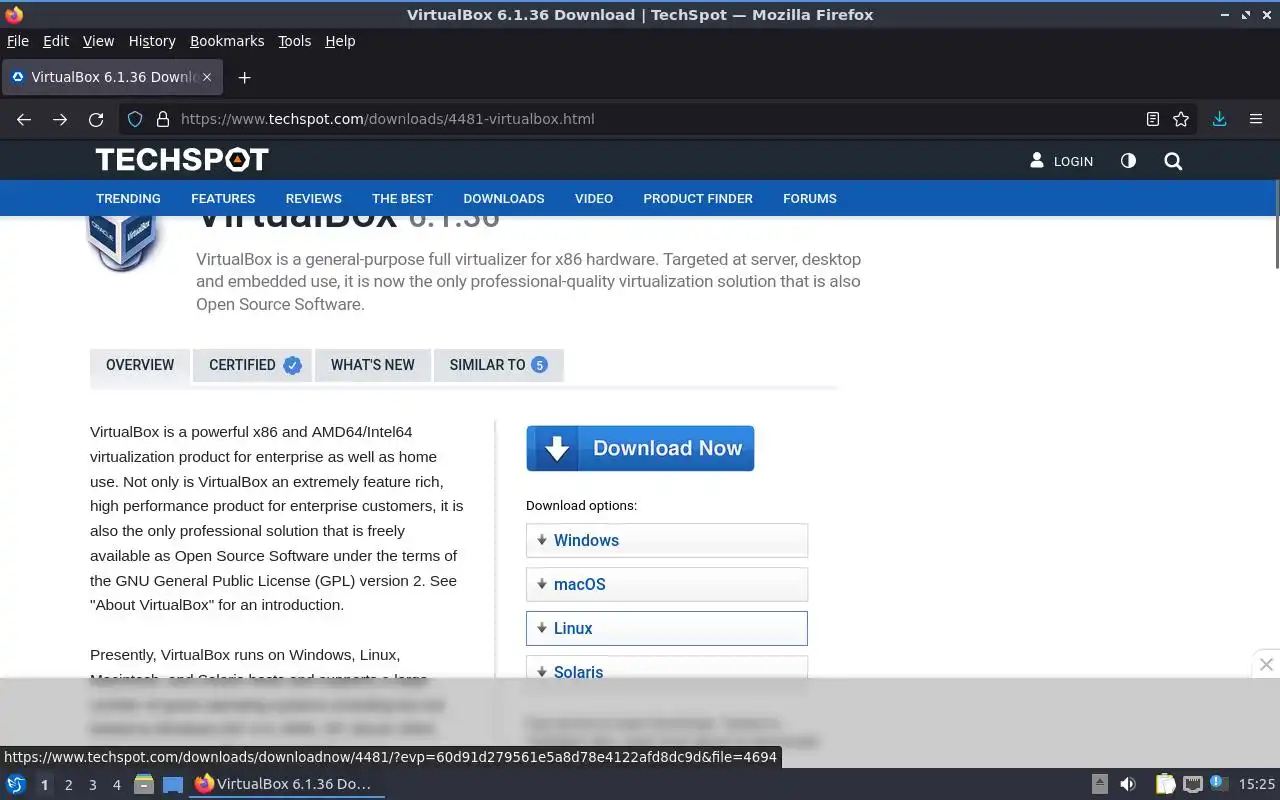Open the Help menu
The image size is (1280, 800).
pyautogui.click(x=340, y=41)
